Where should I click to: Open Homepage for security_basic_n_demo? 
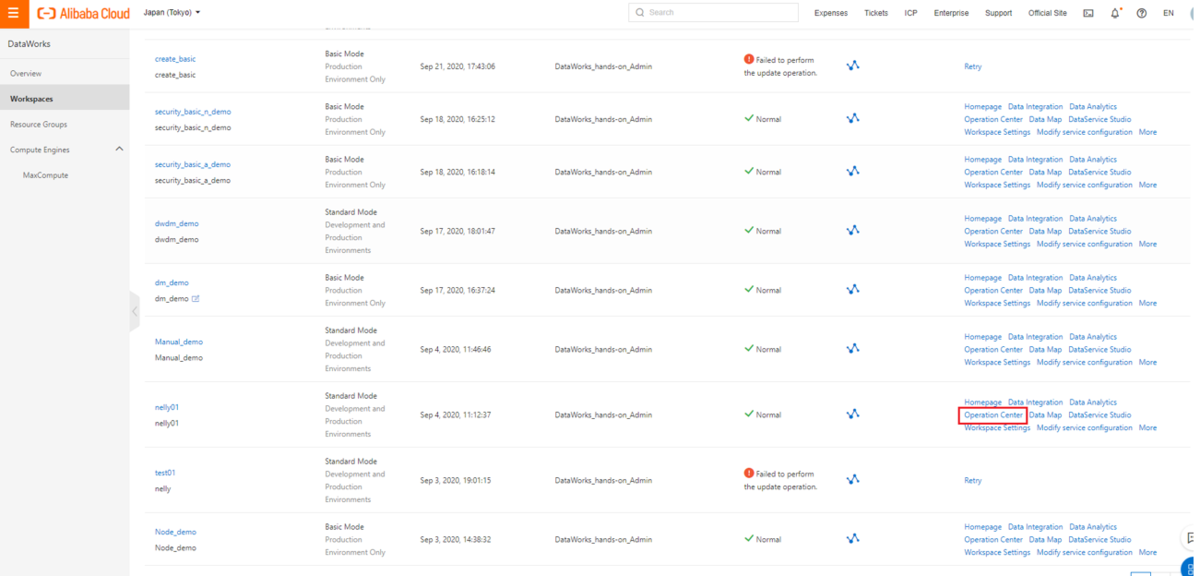(983, 106)
